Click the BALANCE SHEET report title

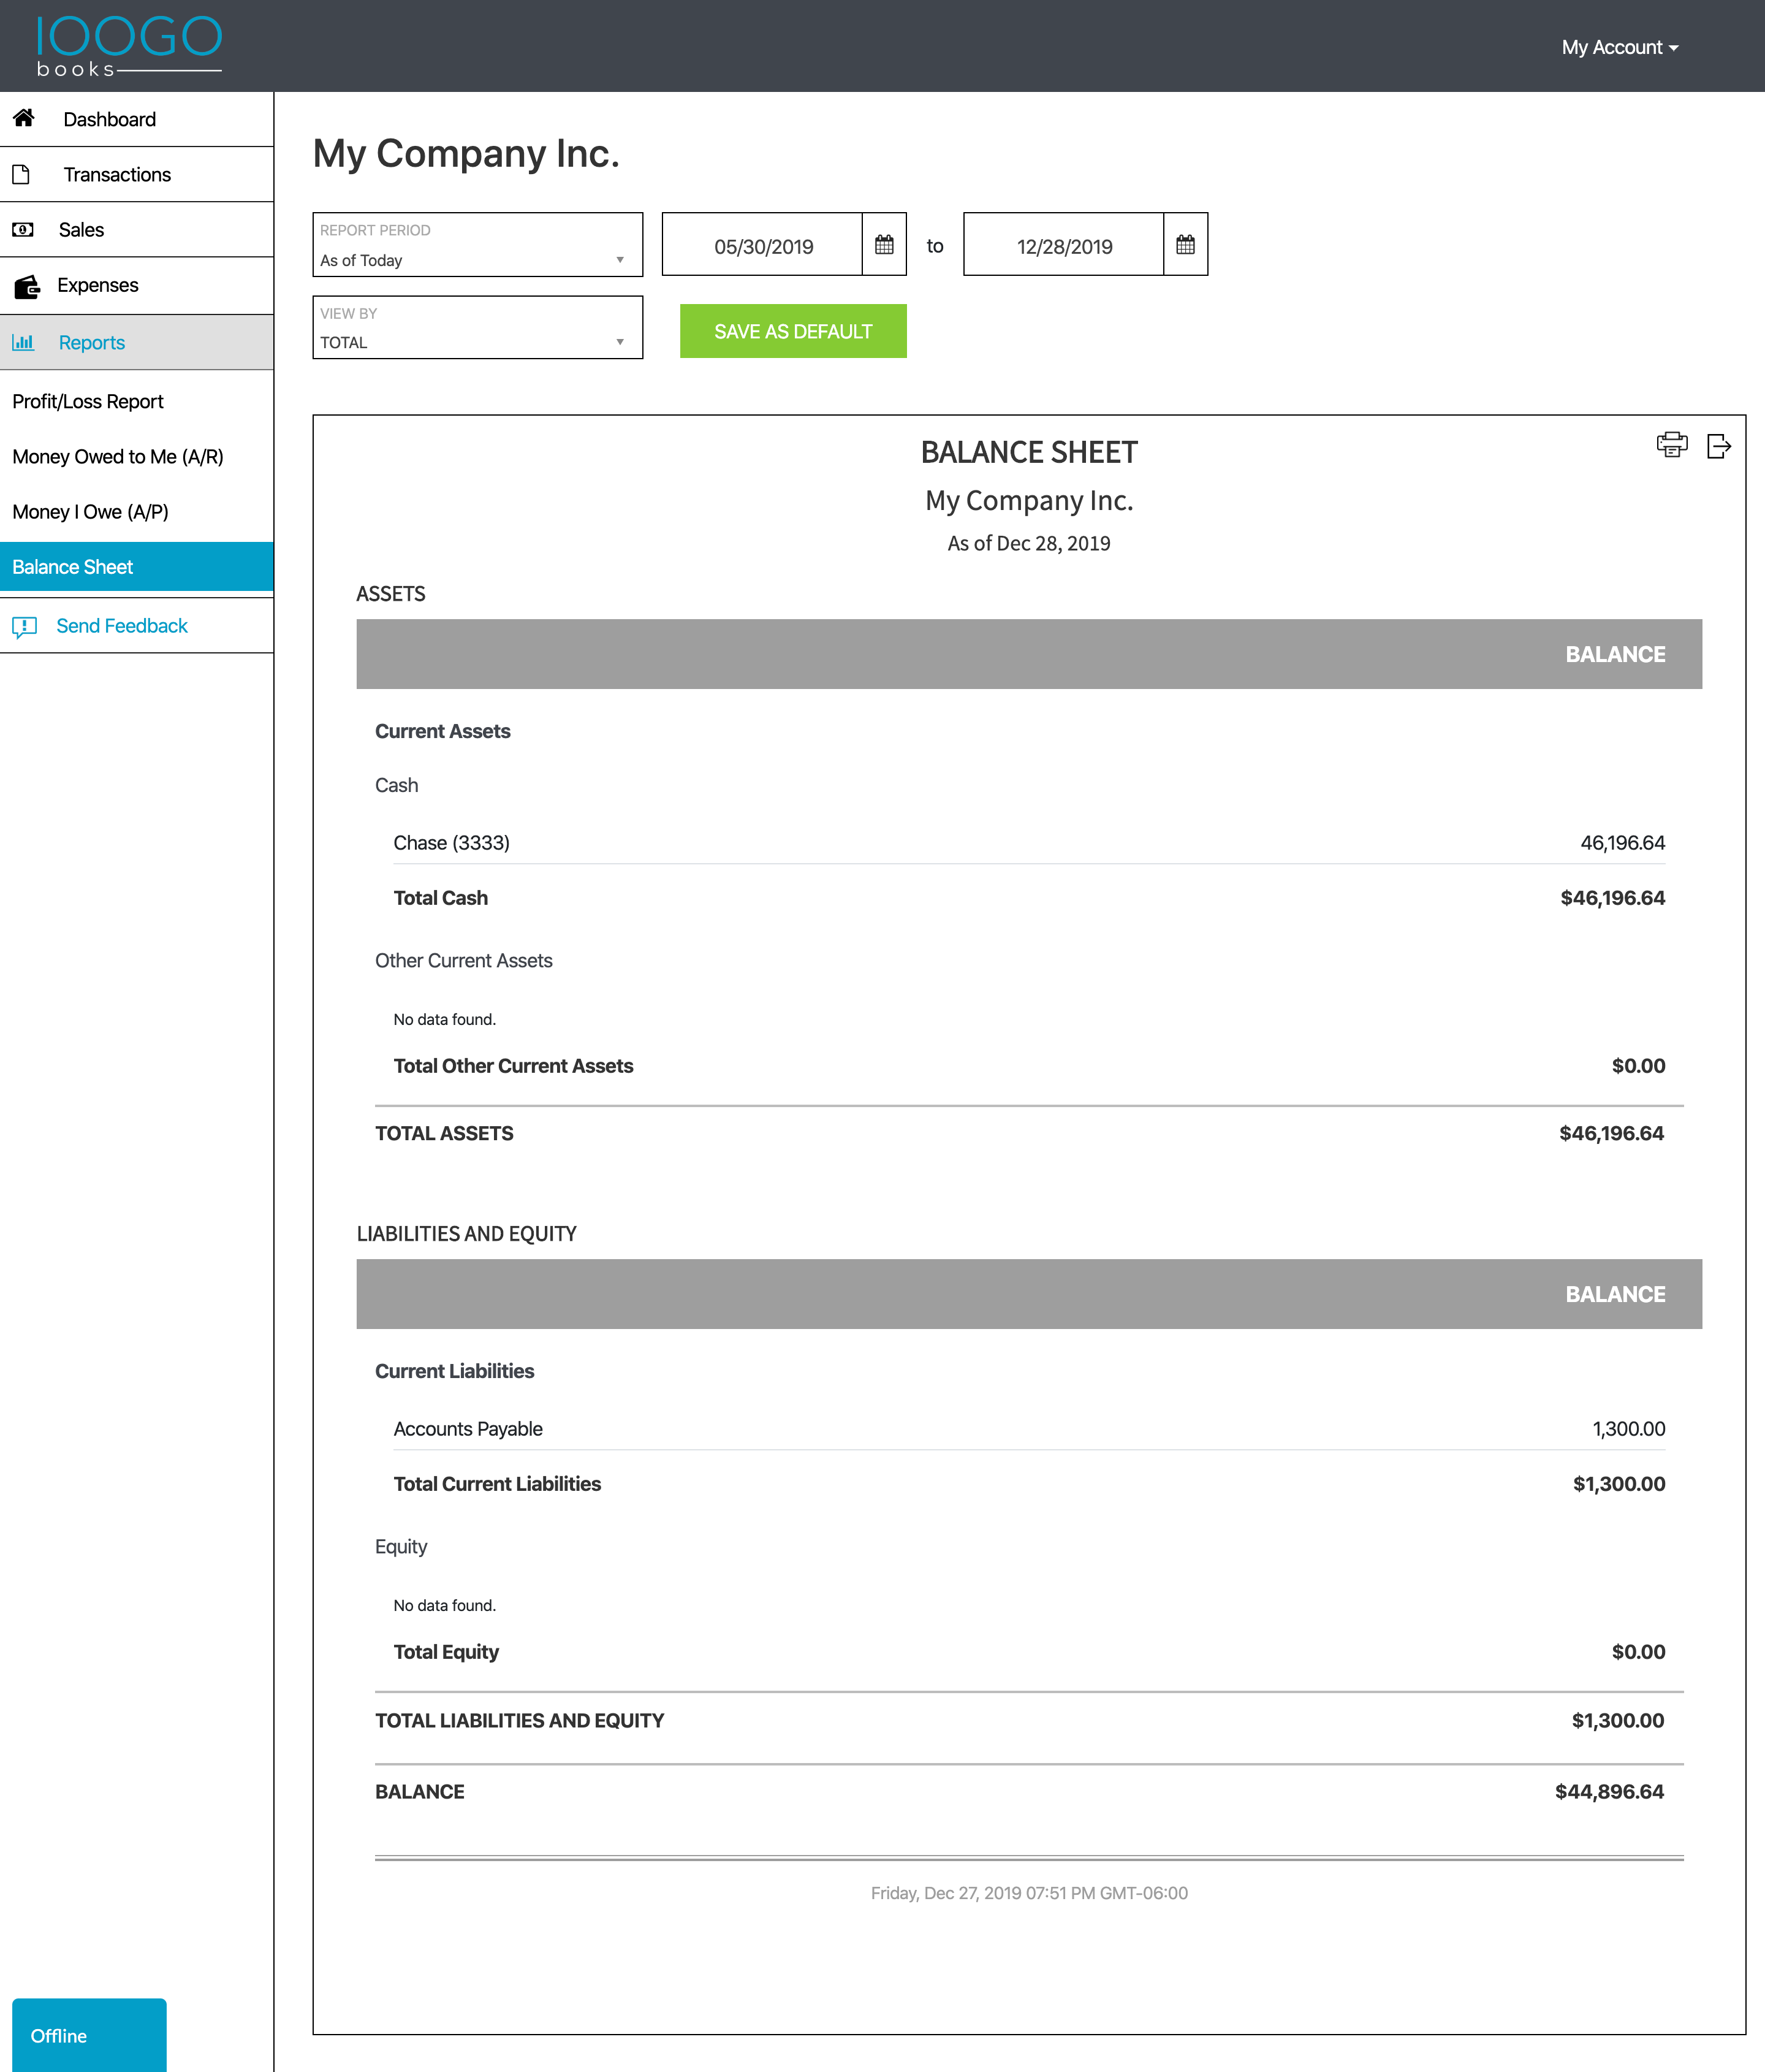click(1029, 452)
